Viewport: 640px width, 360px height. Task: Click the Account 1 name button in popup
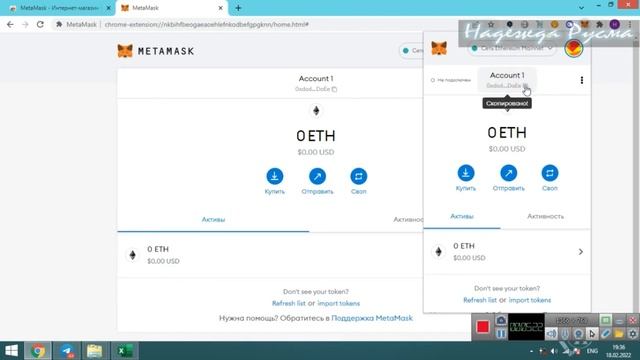tap(507, 80)
